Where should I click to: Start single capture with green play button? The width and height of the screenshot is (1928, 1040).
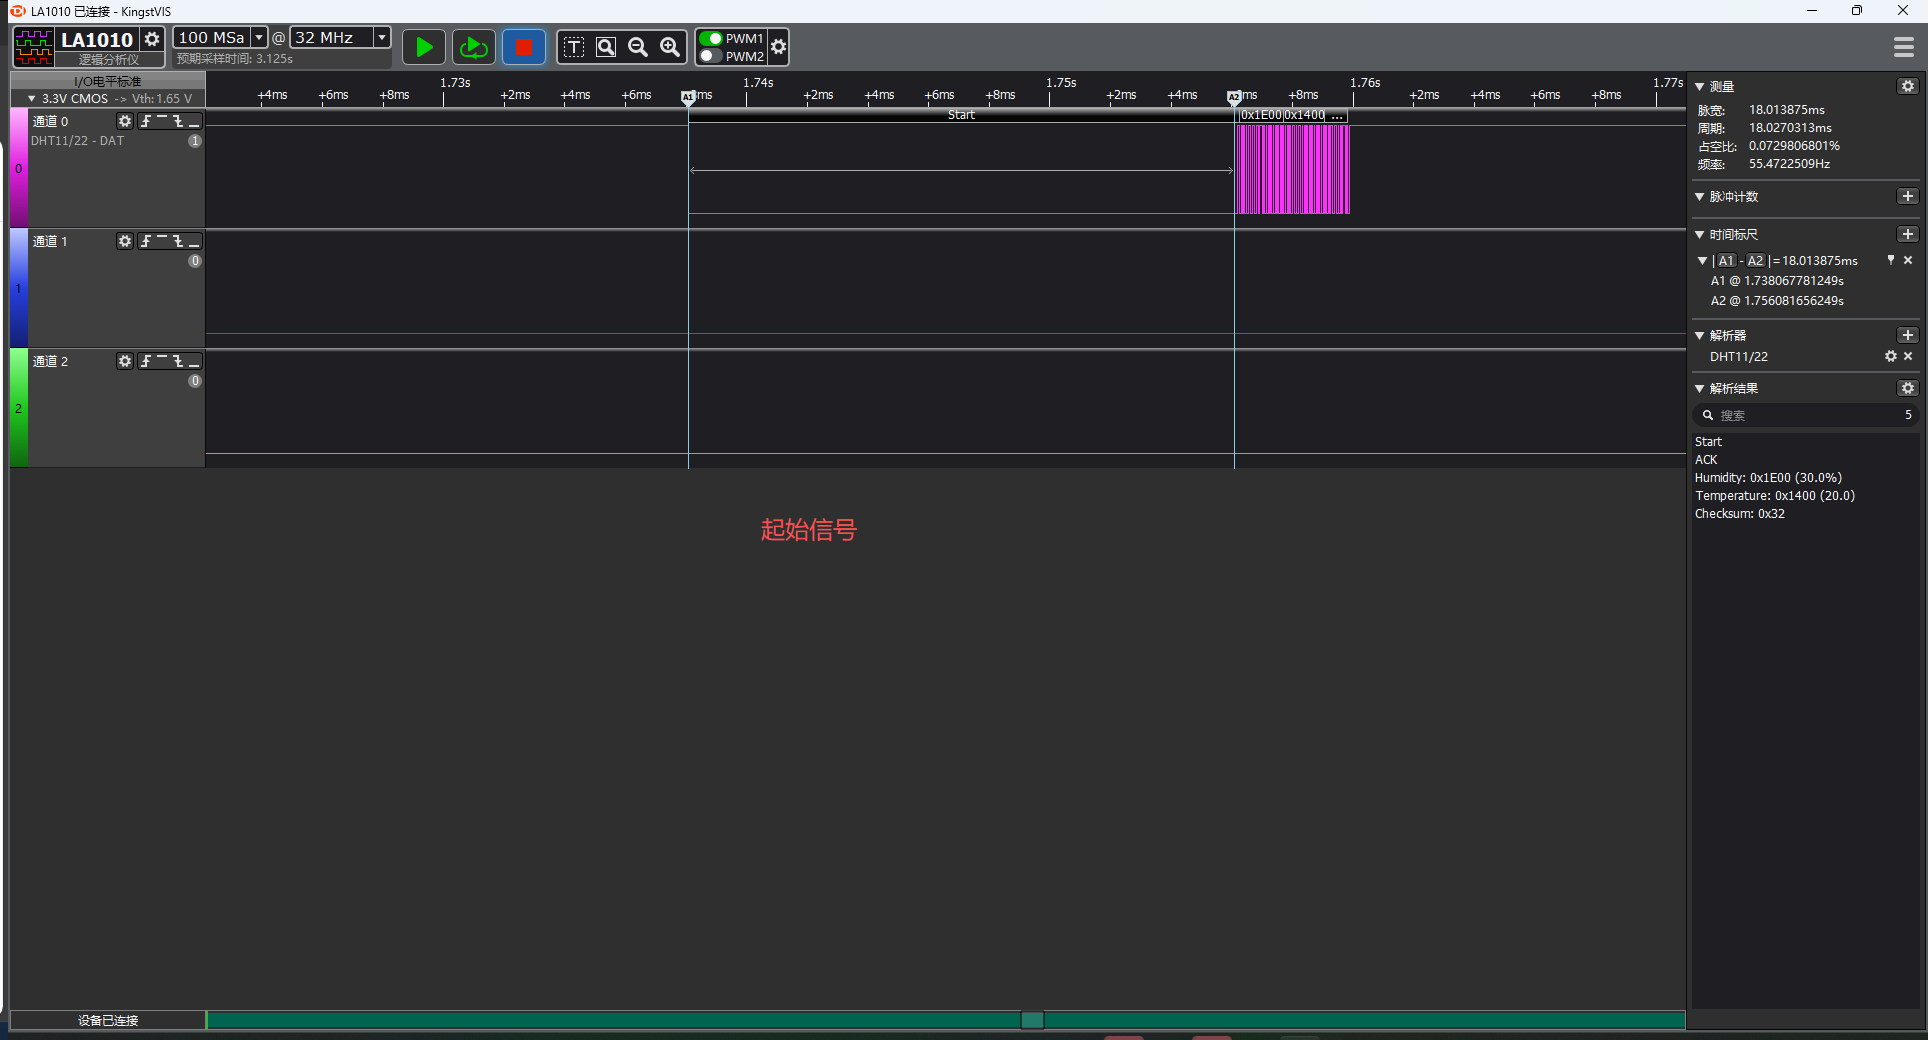424,47
